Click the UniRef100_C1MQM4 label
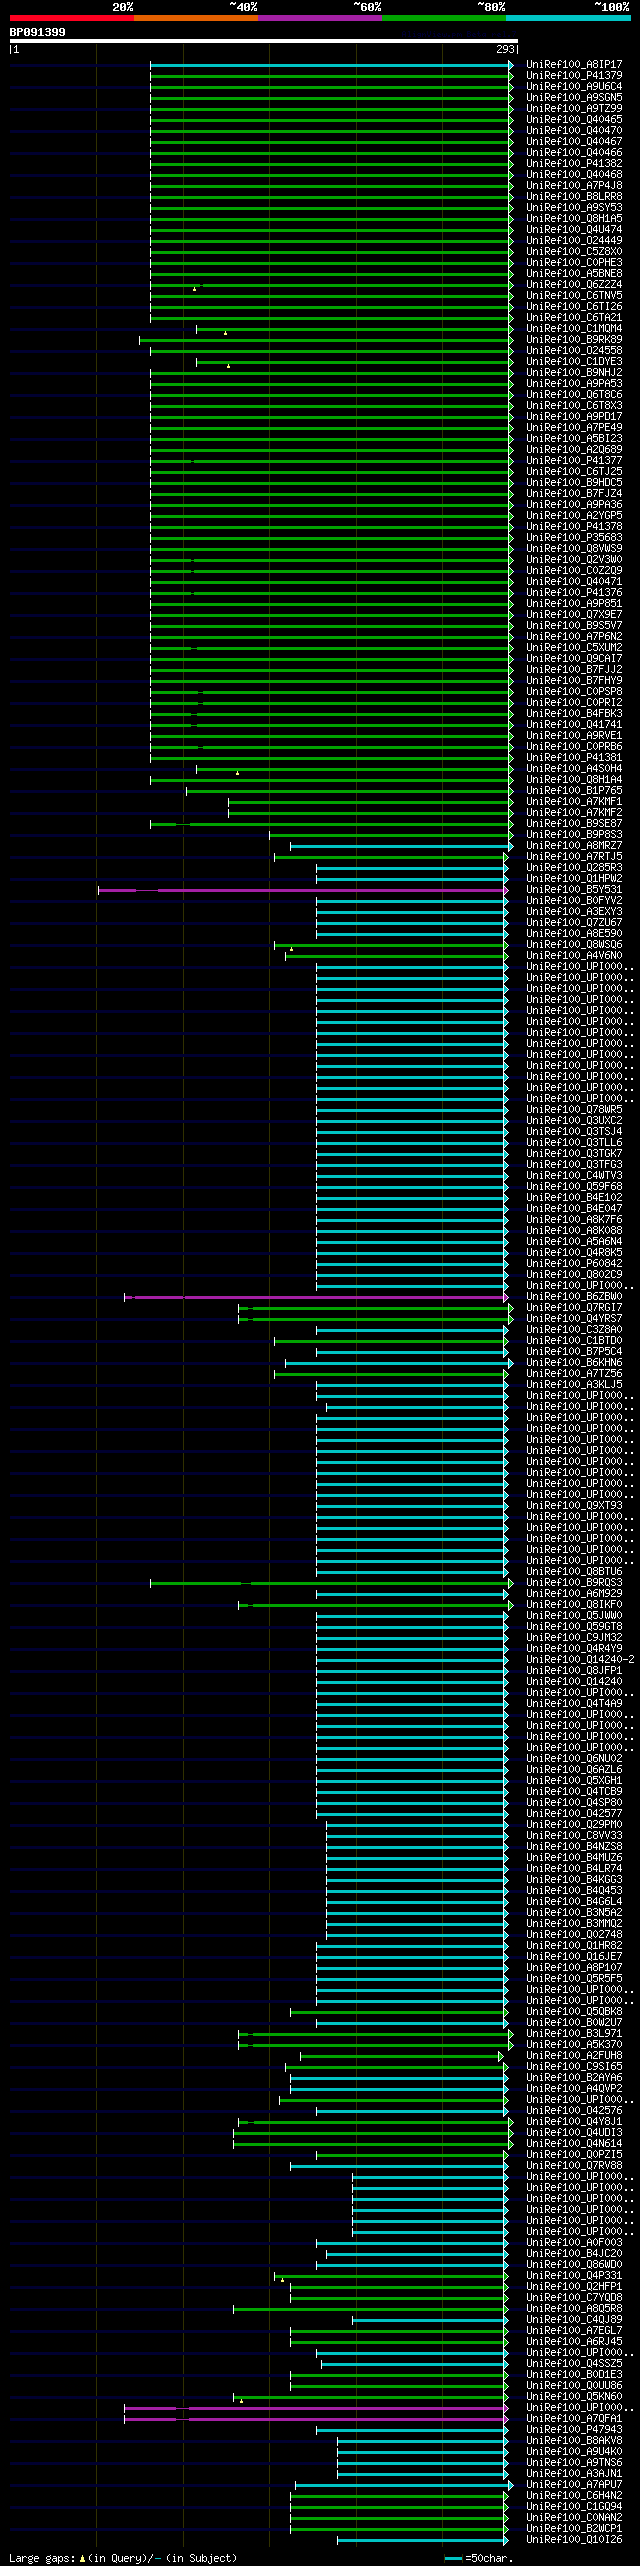Screen dimensions: 640x2566 point(574,329)
